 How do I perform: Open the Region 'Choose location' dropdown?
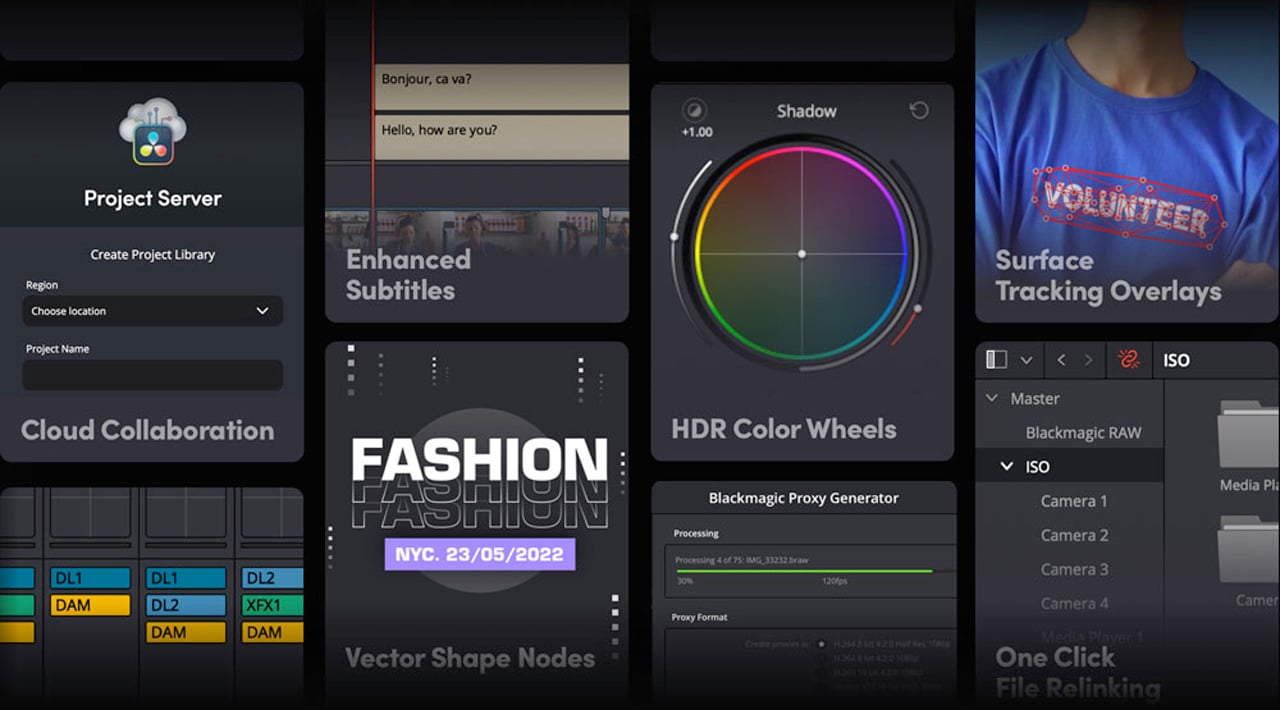pyautogui.click(x=152, y=311)
